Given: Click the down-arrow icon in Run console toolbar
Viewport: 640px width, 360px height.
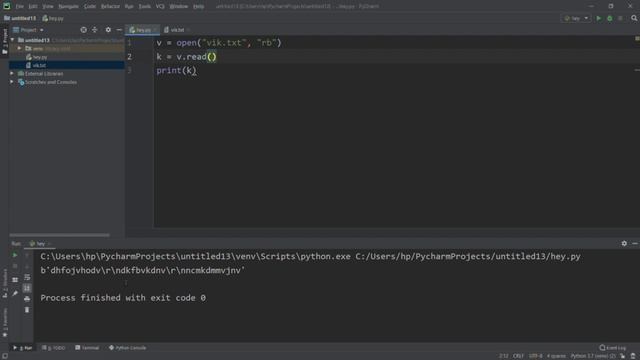Looking at the screenshot, I should 27,266.
